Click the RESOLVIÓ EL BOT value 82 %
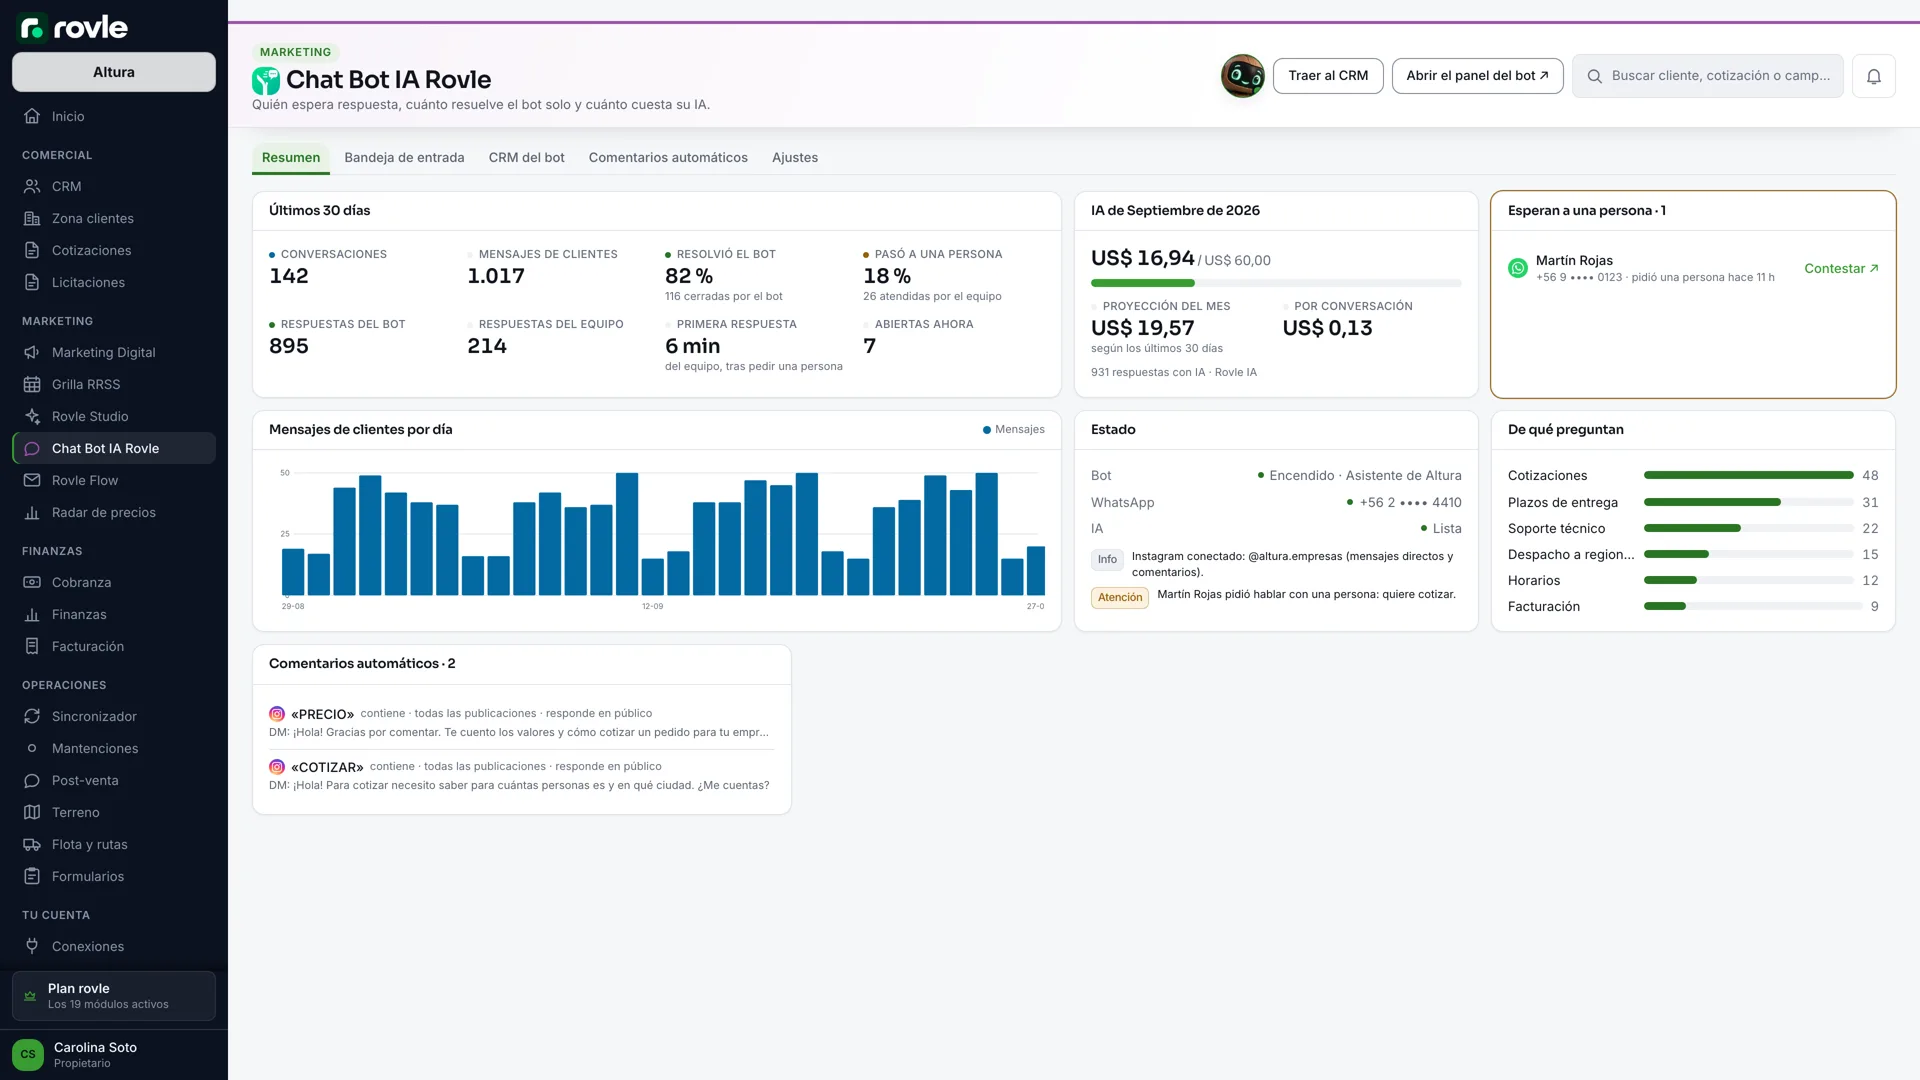Screen dimensions: 1920x1080 (x=689, y=276)
